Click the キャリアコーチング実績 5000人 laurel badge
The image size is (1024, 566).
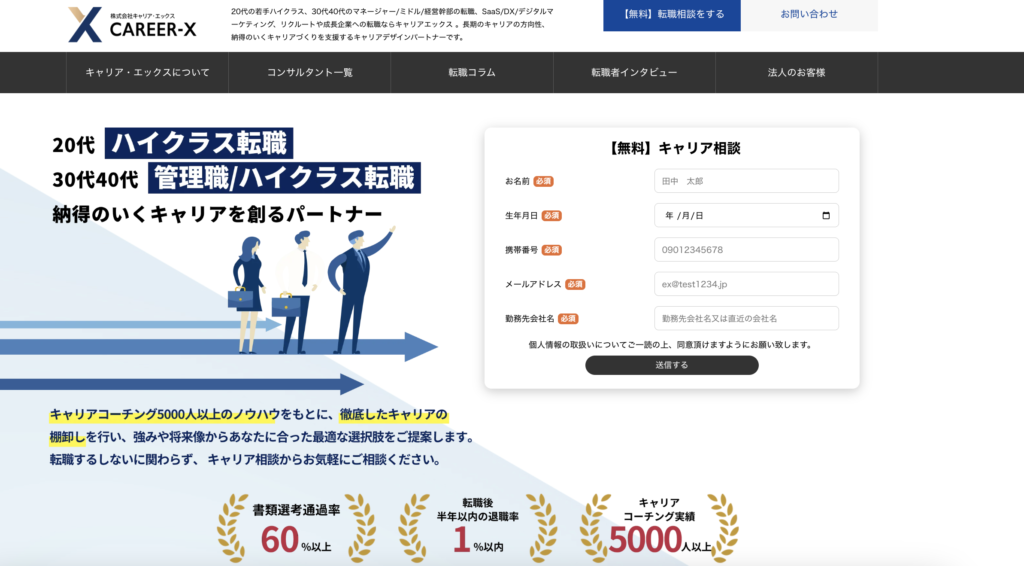[659, 527]
